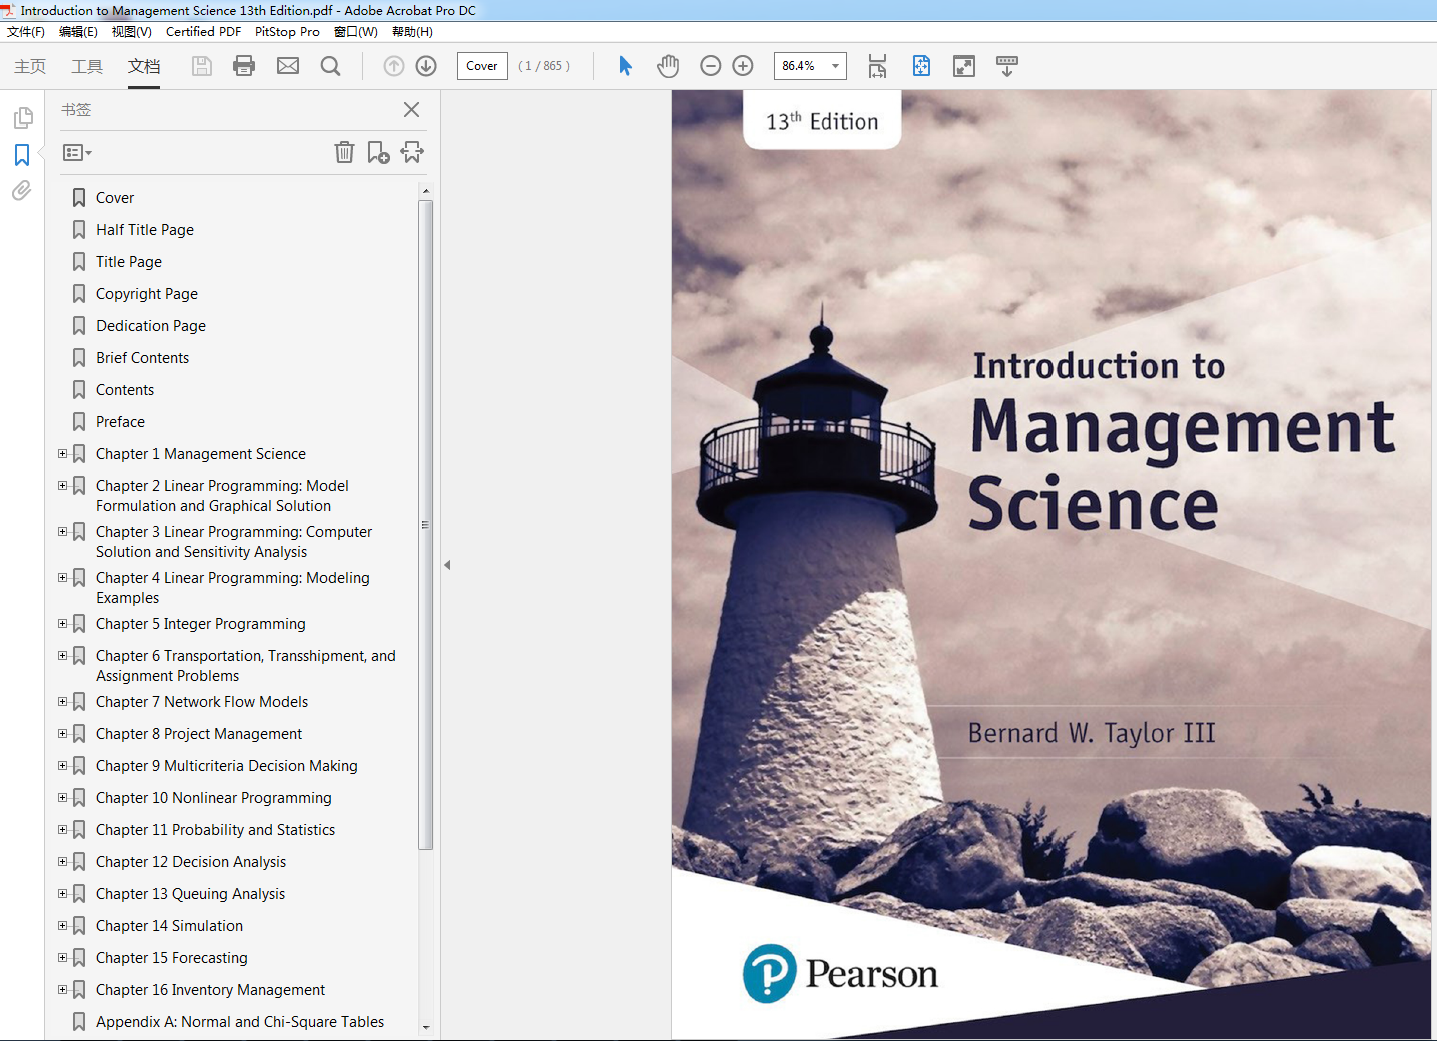
Task: Expand Chapter 1 Management Science
Action: click(x=62, y=454)
